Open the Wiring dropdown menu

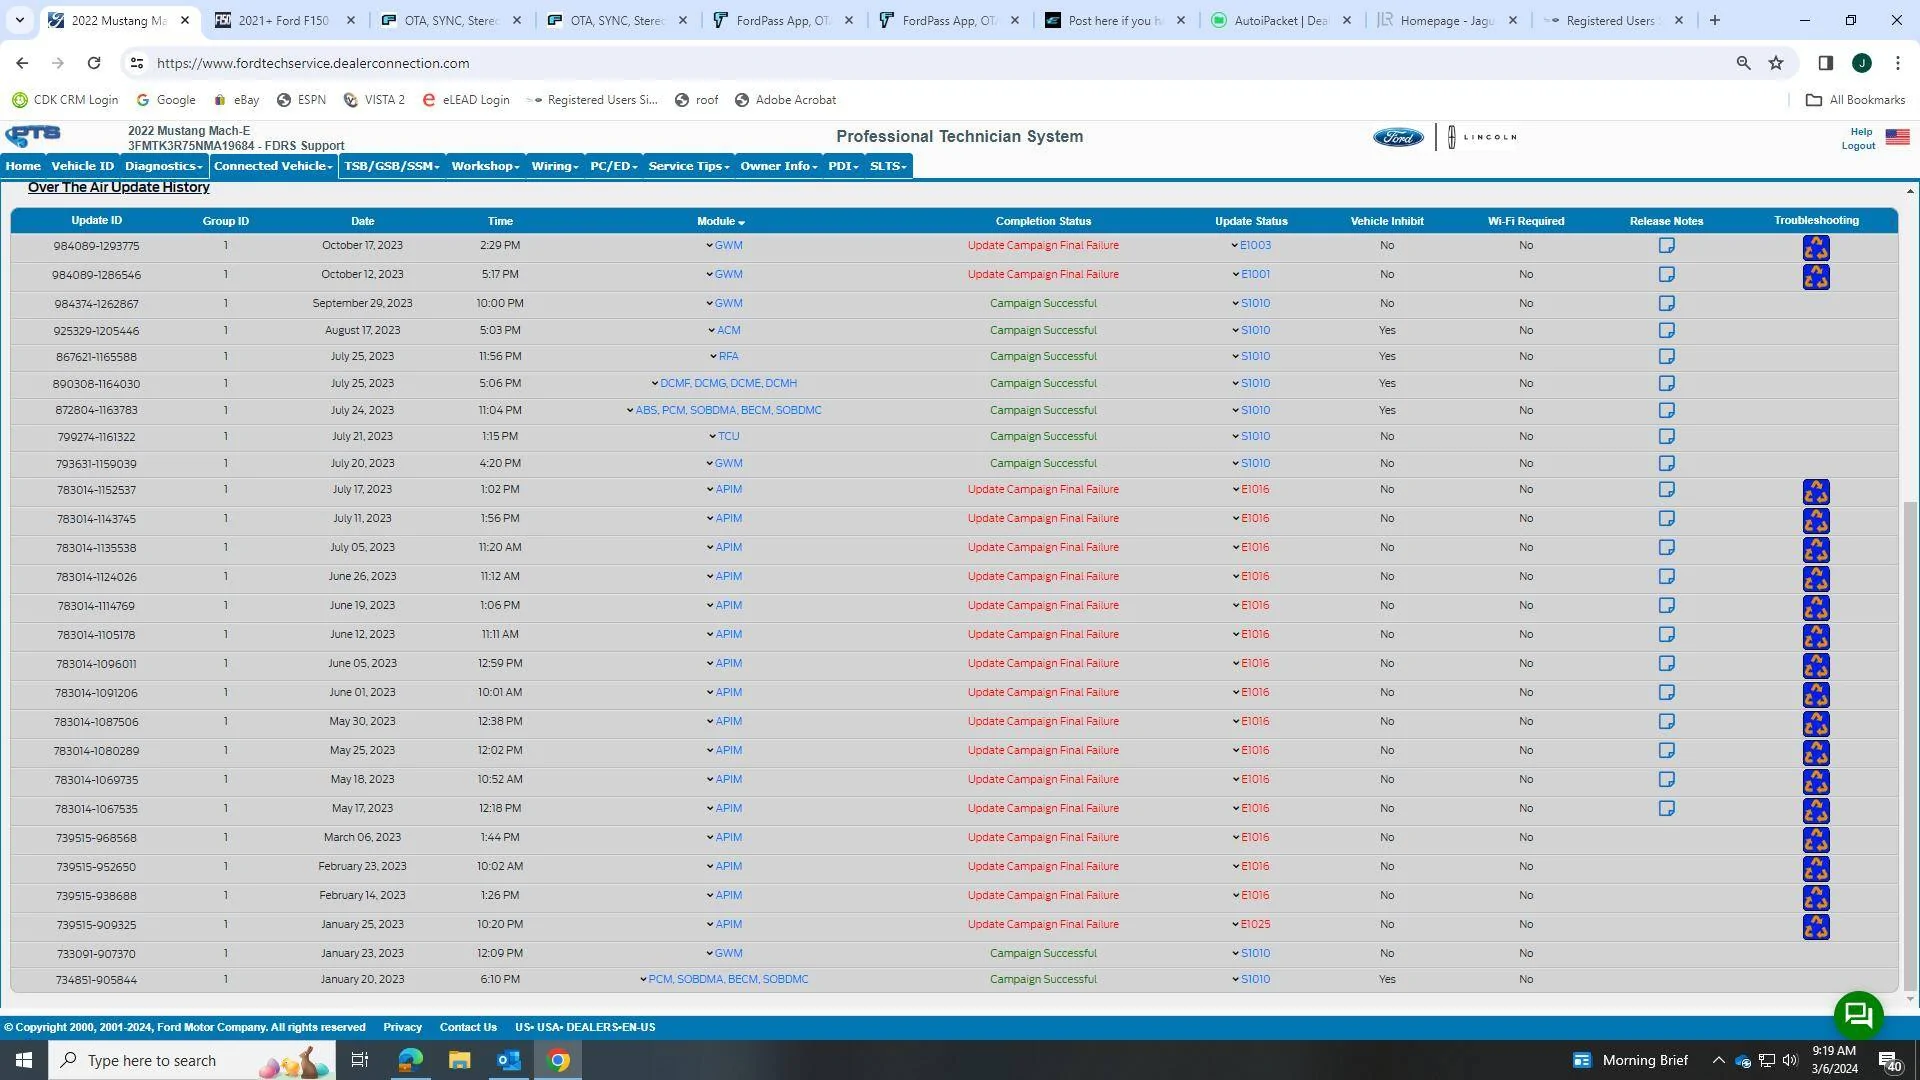coord(555,166)
